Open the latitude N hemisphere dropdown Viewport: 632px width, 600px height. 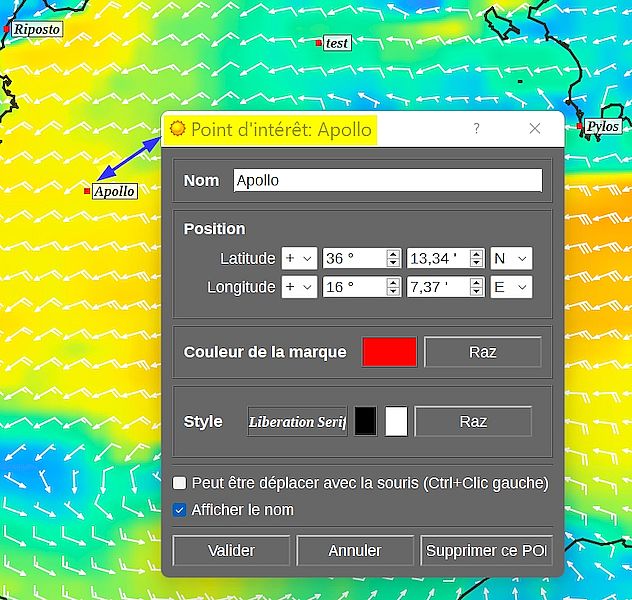tap(510, 259)
